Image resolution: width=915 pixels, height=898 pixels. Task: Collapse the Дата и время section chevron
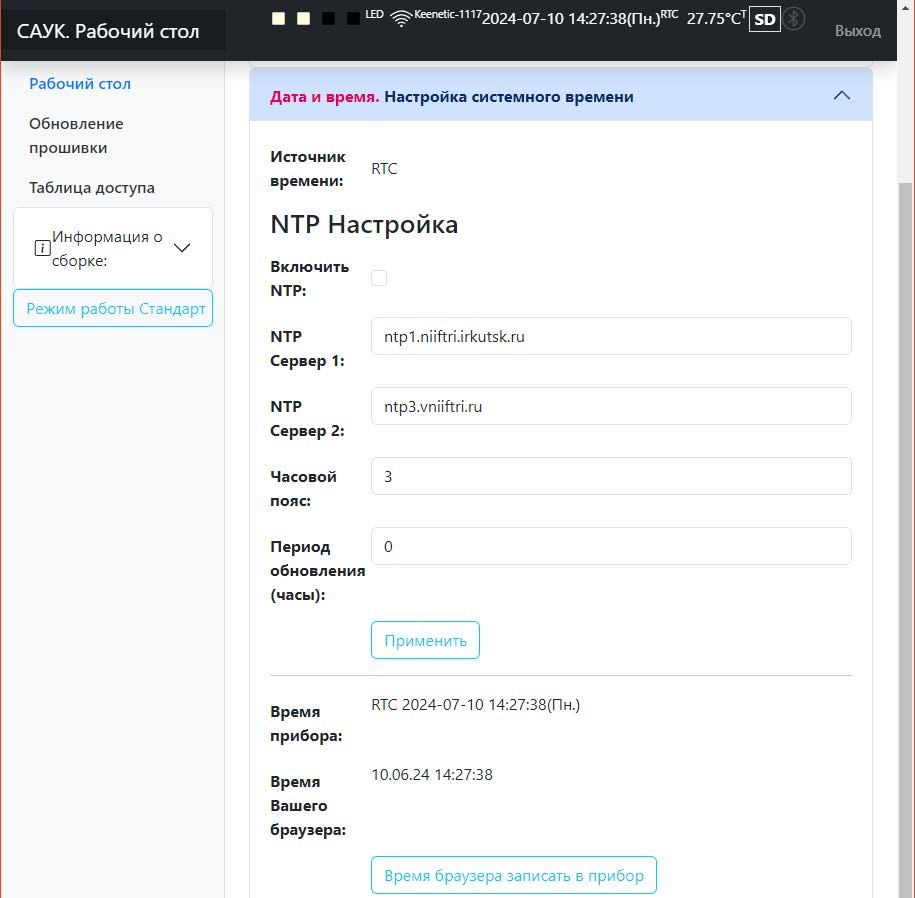click(842, 96)
